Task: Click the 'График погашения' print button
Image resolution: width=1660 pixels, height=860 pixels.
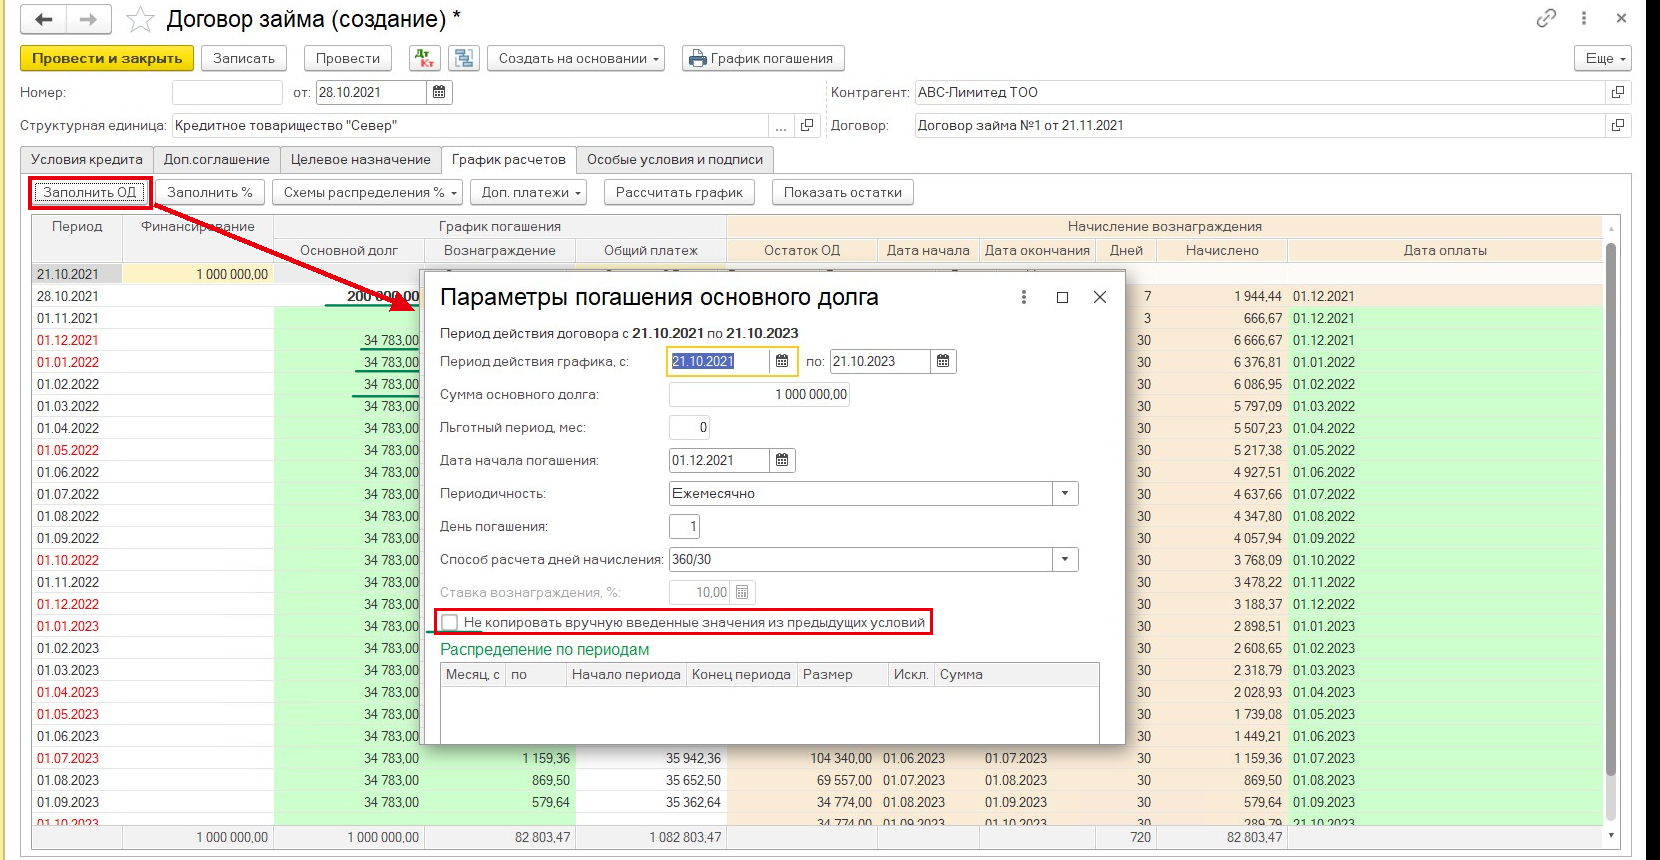Action: pyautogui.click(x=763, y=58)
